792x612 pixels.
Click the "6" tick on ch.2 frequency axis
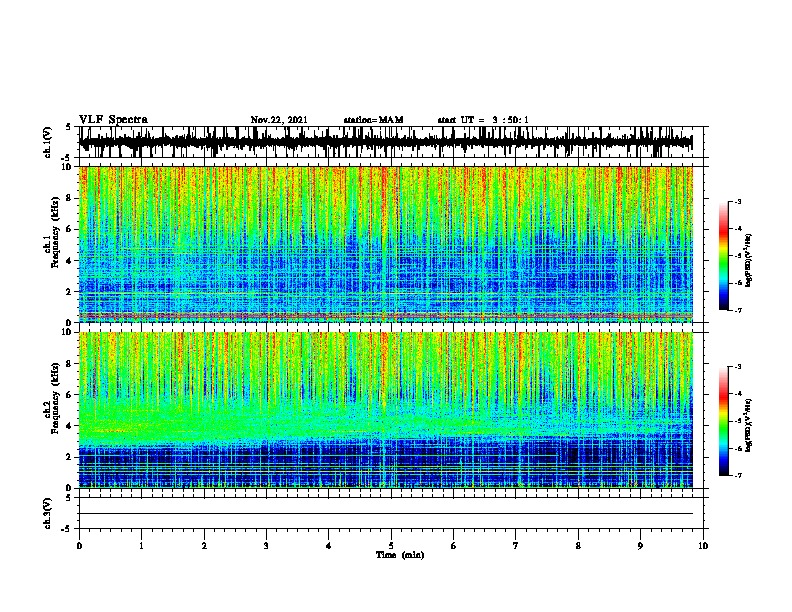coord(70,395)
